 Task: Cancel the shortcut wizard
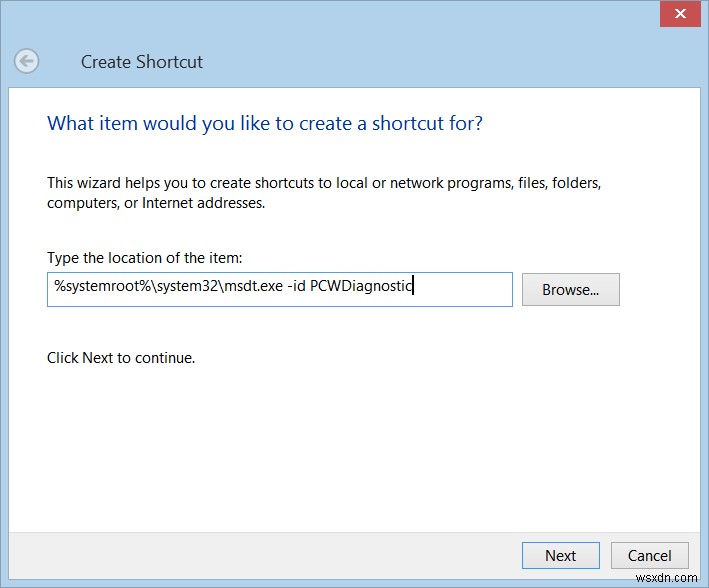(649, 556)
